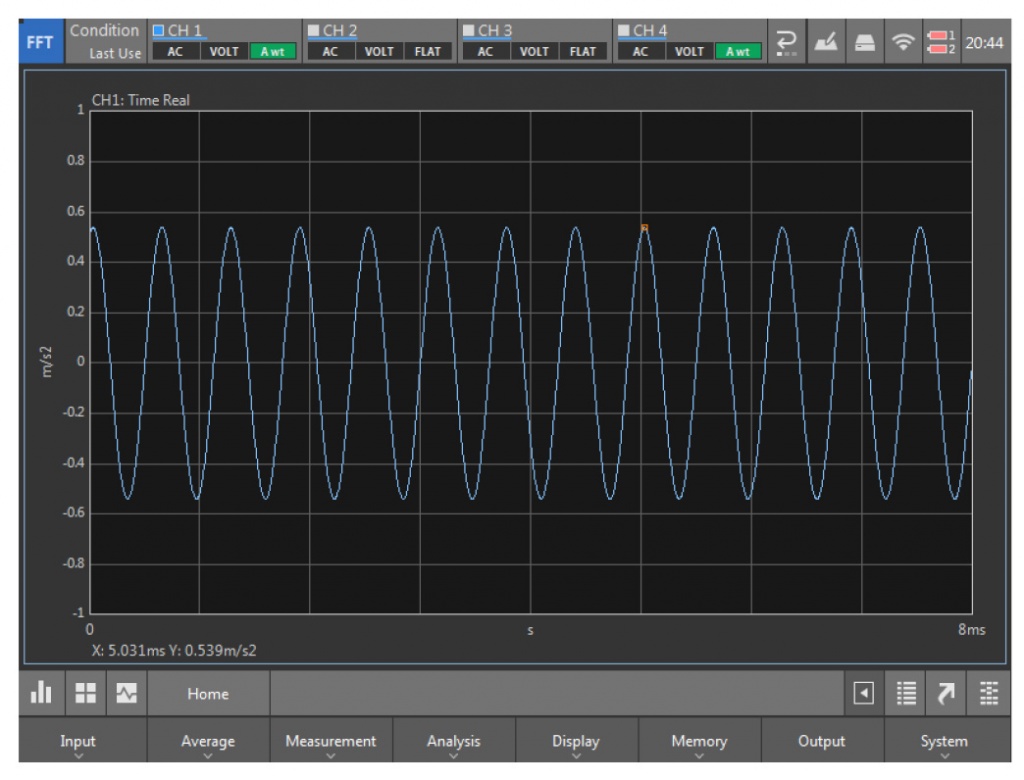Click the diagonal arrow icon
Viewport: 1024px width, 780px height.
[x=947, y=693]
